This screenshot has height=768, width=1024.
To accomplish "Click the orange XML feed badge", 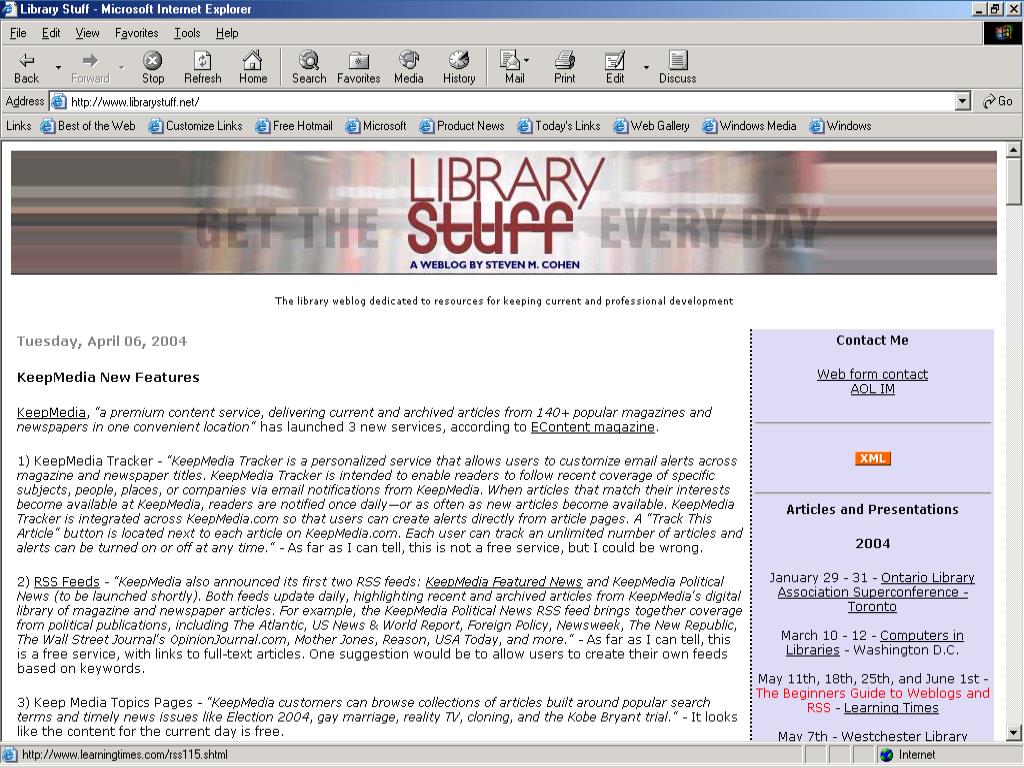I will pos(872,458).
